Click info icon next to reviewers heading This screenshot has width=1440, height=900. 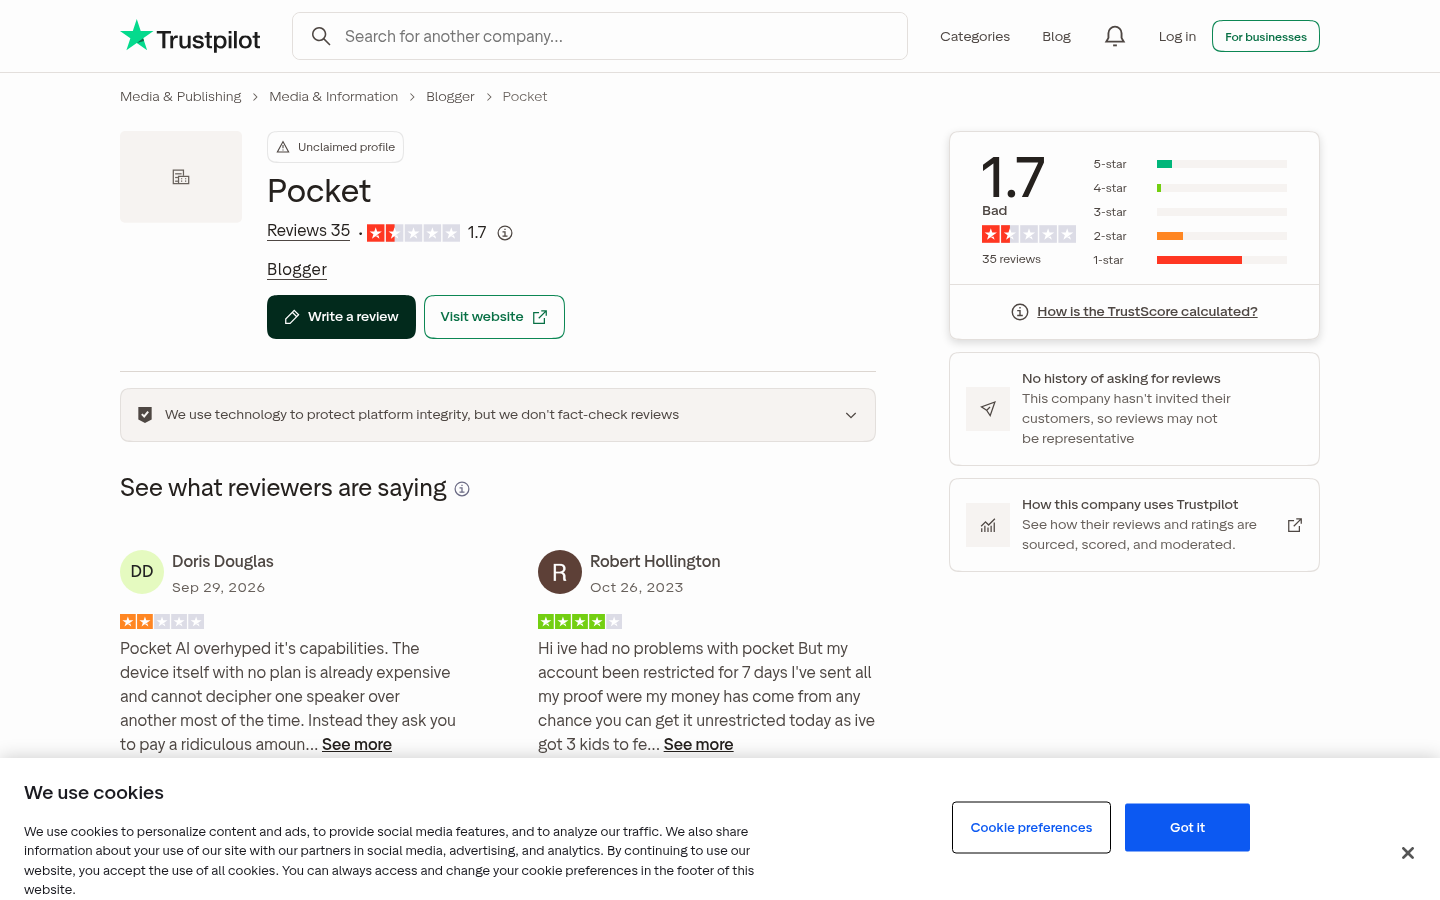[462, 489]
